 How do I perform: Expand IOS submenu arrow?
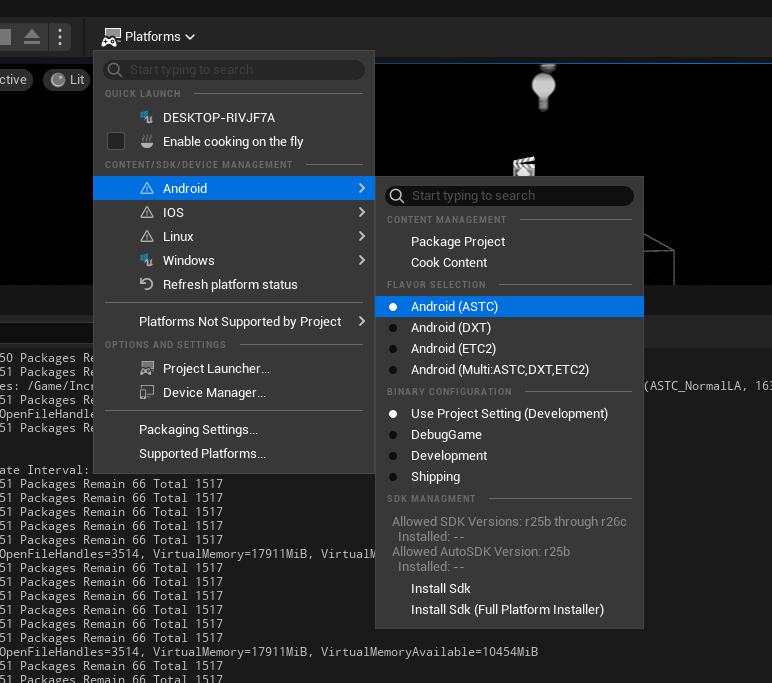pos(362,212)
